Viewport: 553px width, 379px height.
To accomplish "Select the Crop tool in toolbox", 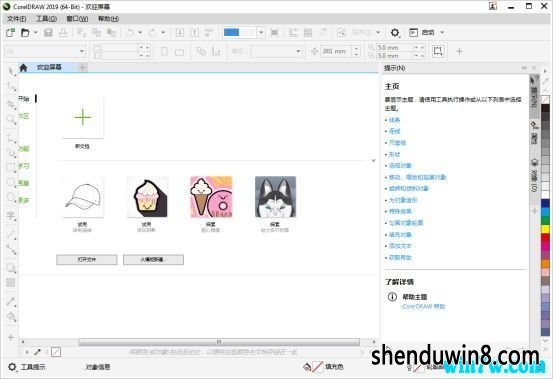I will click(x=11, y=104).
